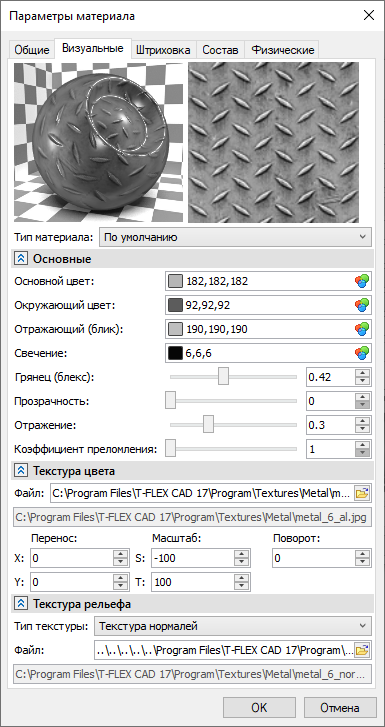Switch to the Штриховка tab
This screenshot has height=727, width=385.
[163, 50]
